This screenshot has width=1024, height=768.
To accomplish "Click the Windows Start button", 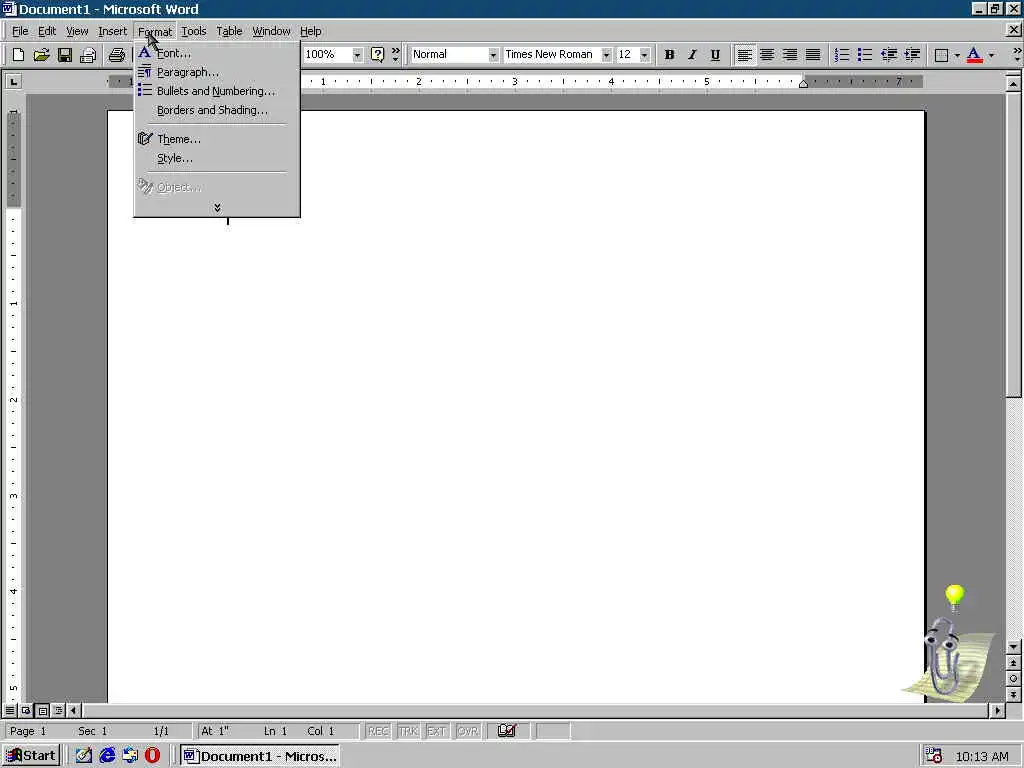I will 31,756.
